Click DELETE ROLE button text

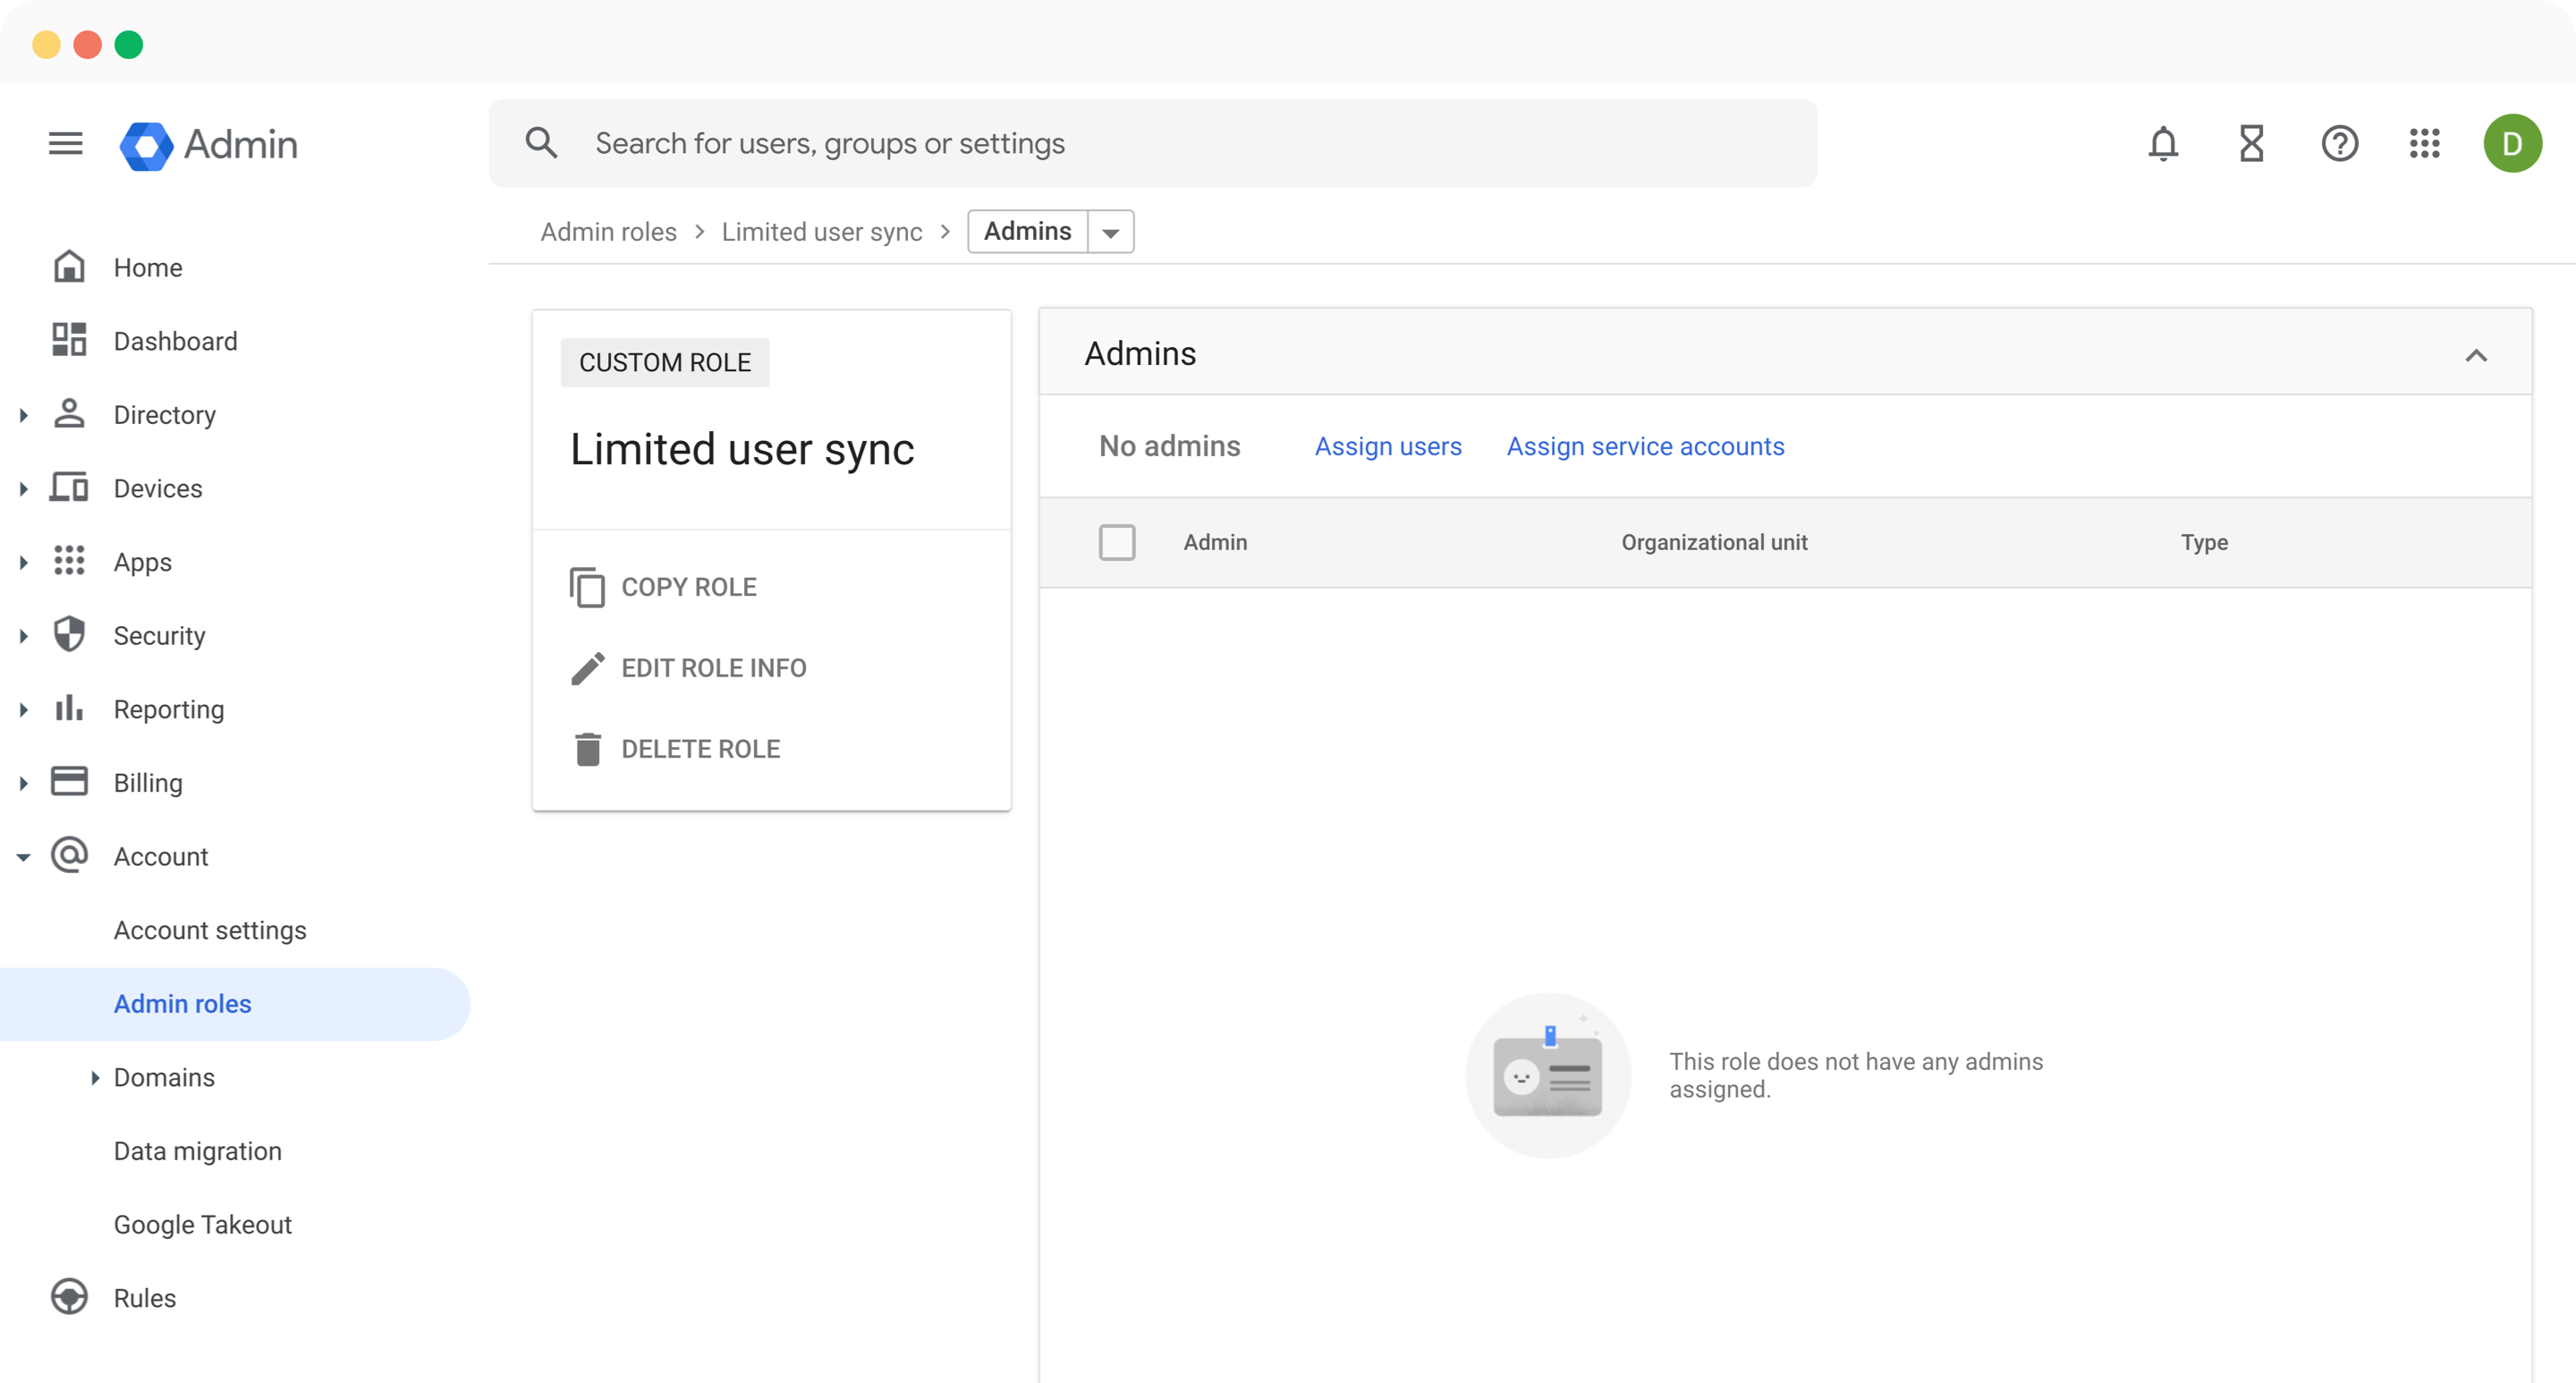701,749
